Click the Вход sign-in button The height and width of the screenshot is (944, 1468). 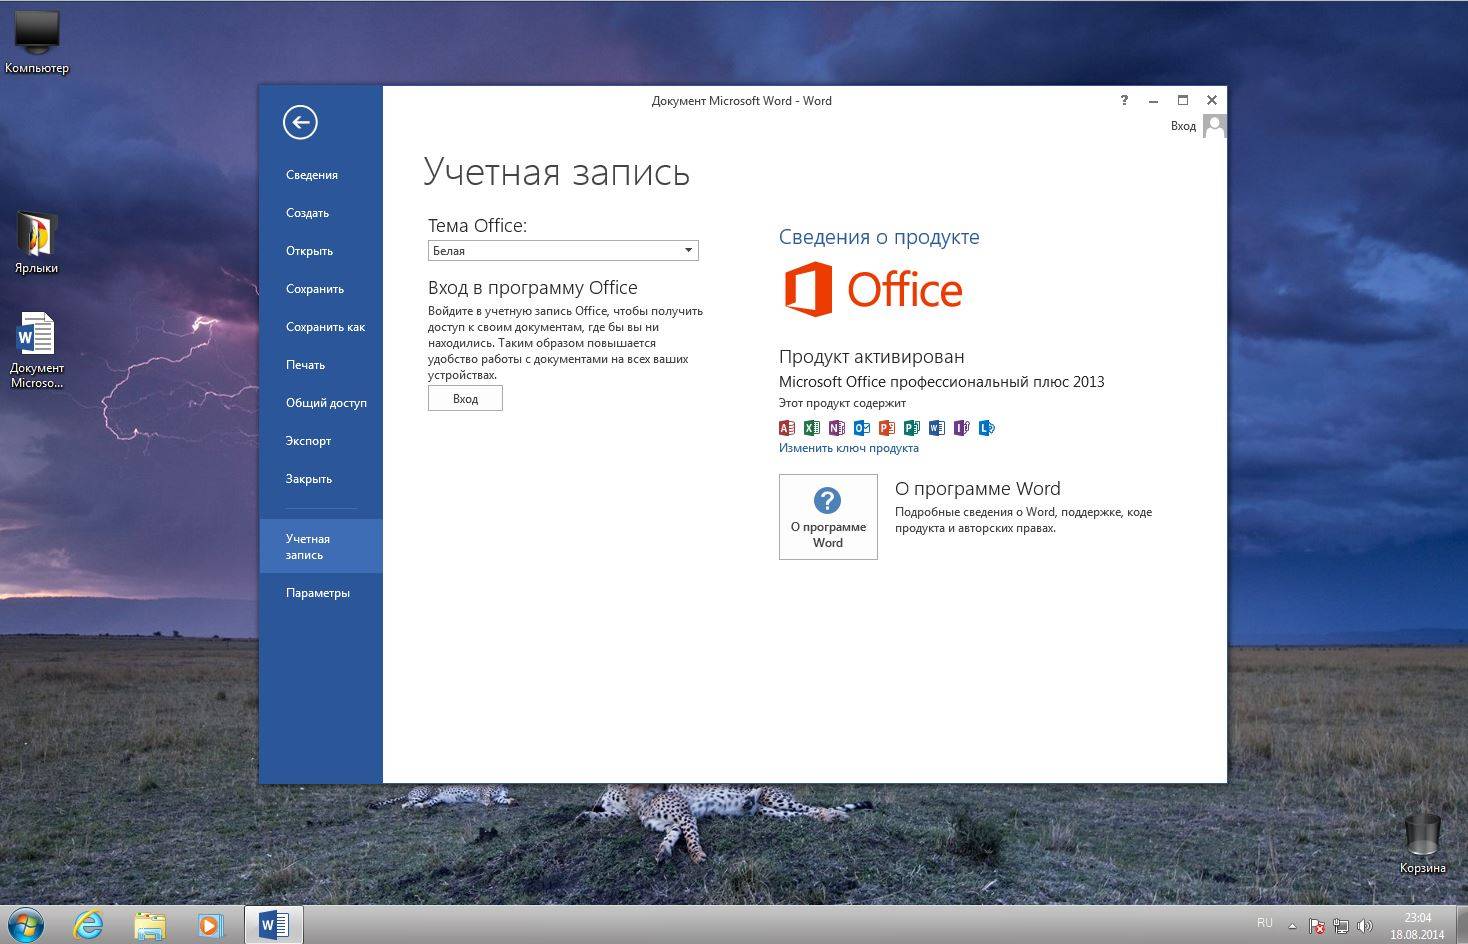pos(465,398)
